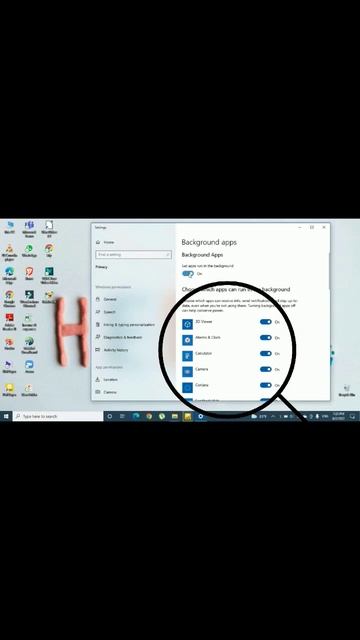
Task: Open Cortana circle on taskbar
Action: point(109,416)
